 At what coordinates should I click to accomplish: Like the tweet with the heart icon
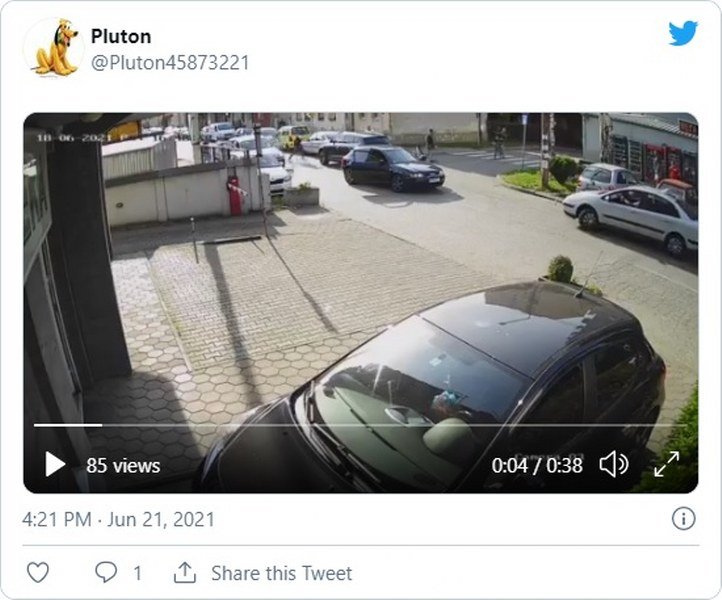point(37,573)
